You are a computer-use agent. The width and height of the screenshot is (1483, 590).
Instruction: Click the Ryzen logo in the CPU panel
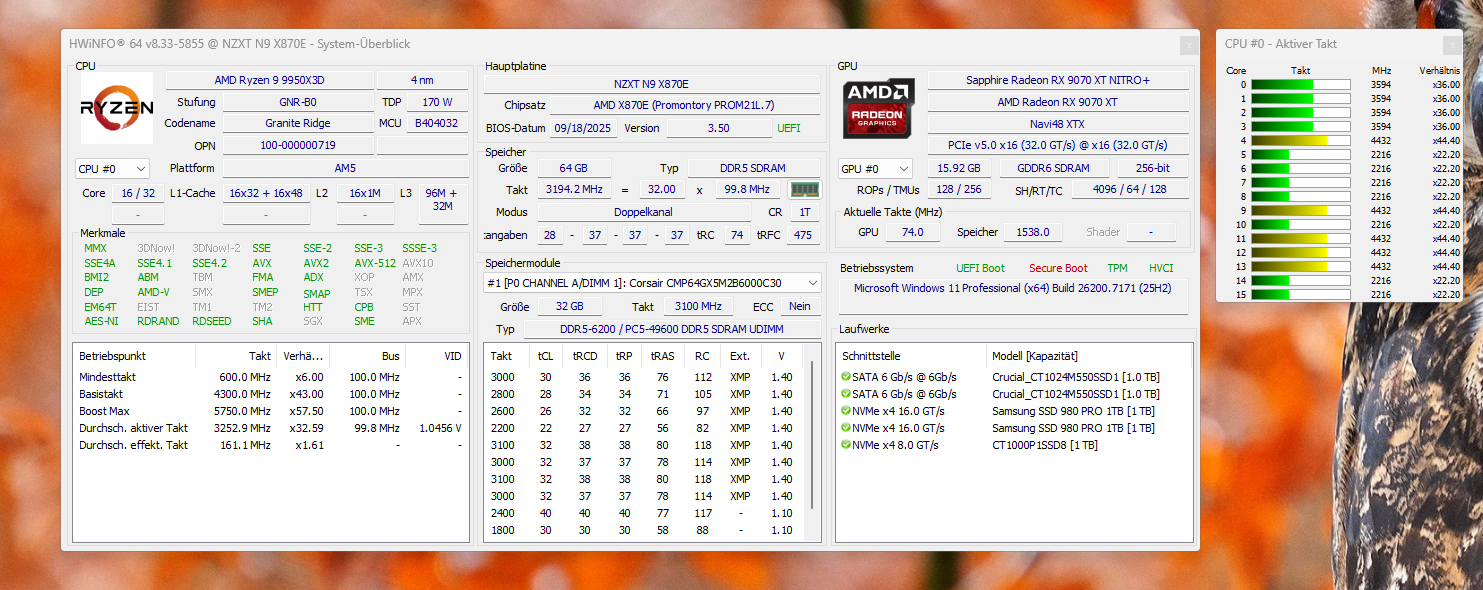(117, 108)
